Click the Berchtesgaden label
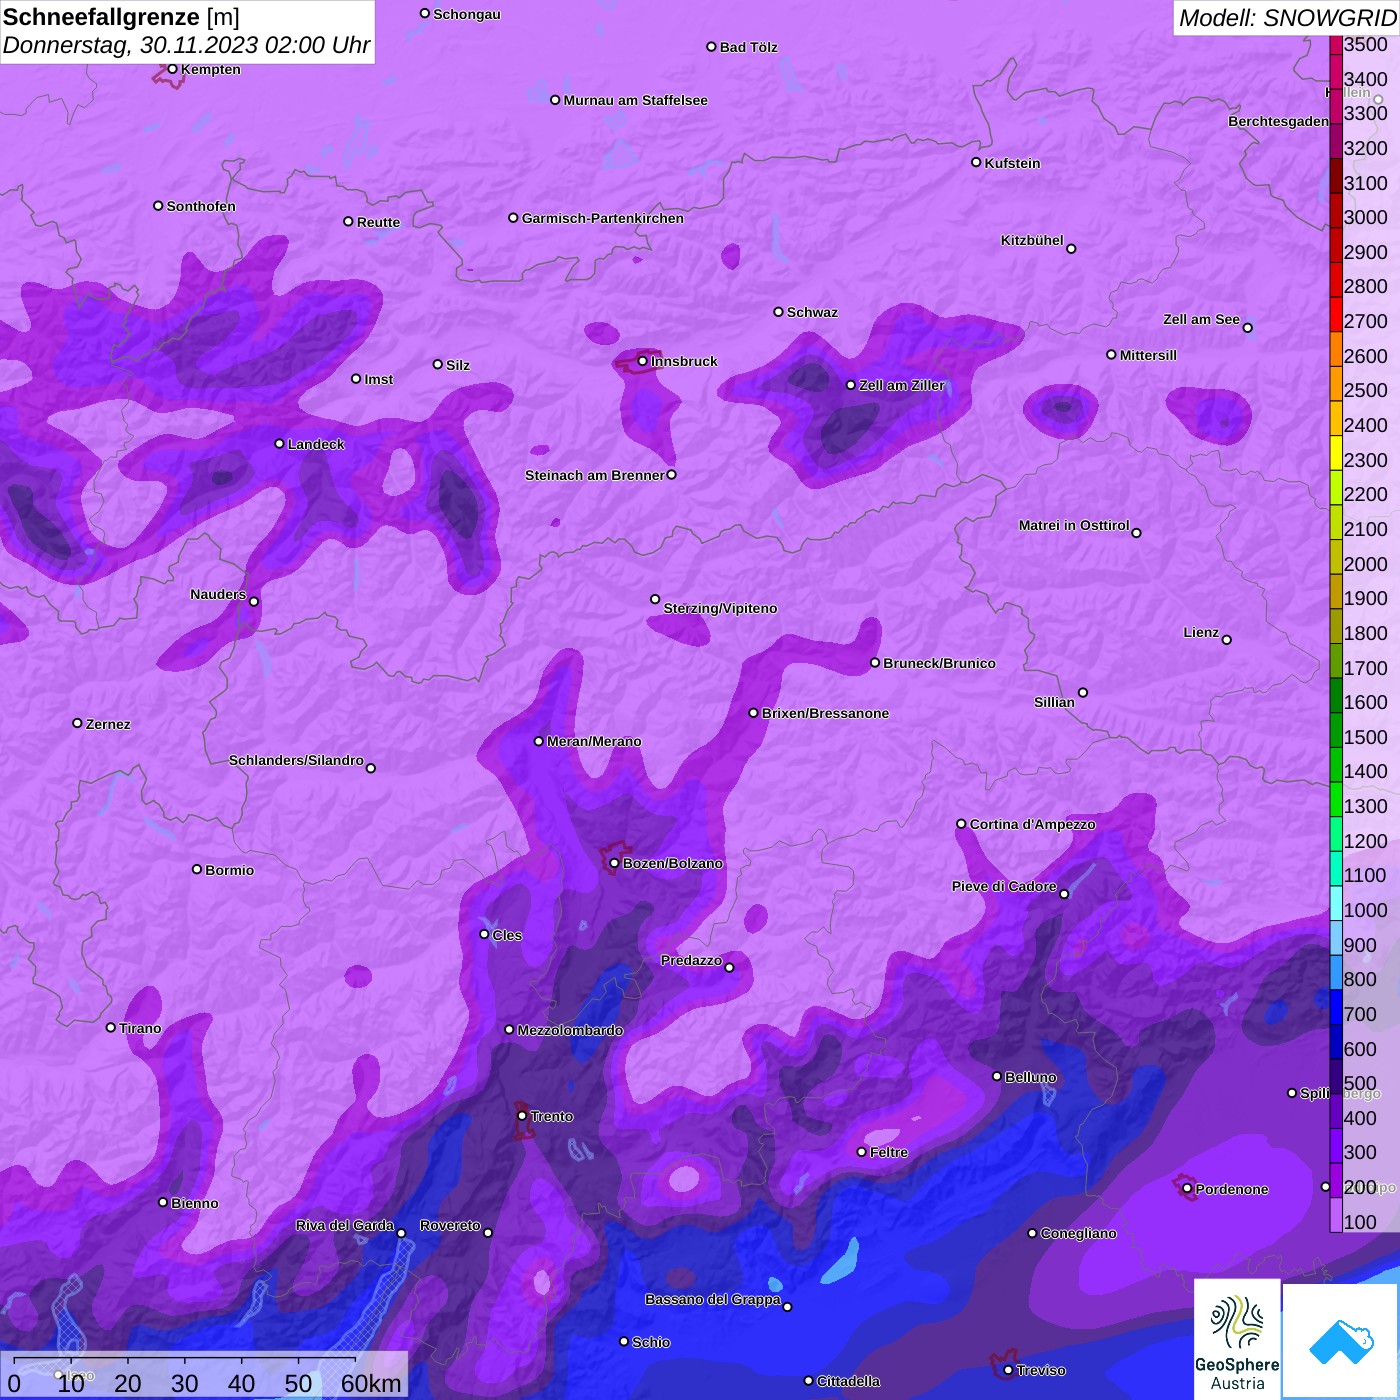 [x=1279, y=121]
